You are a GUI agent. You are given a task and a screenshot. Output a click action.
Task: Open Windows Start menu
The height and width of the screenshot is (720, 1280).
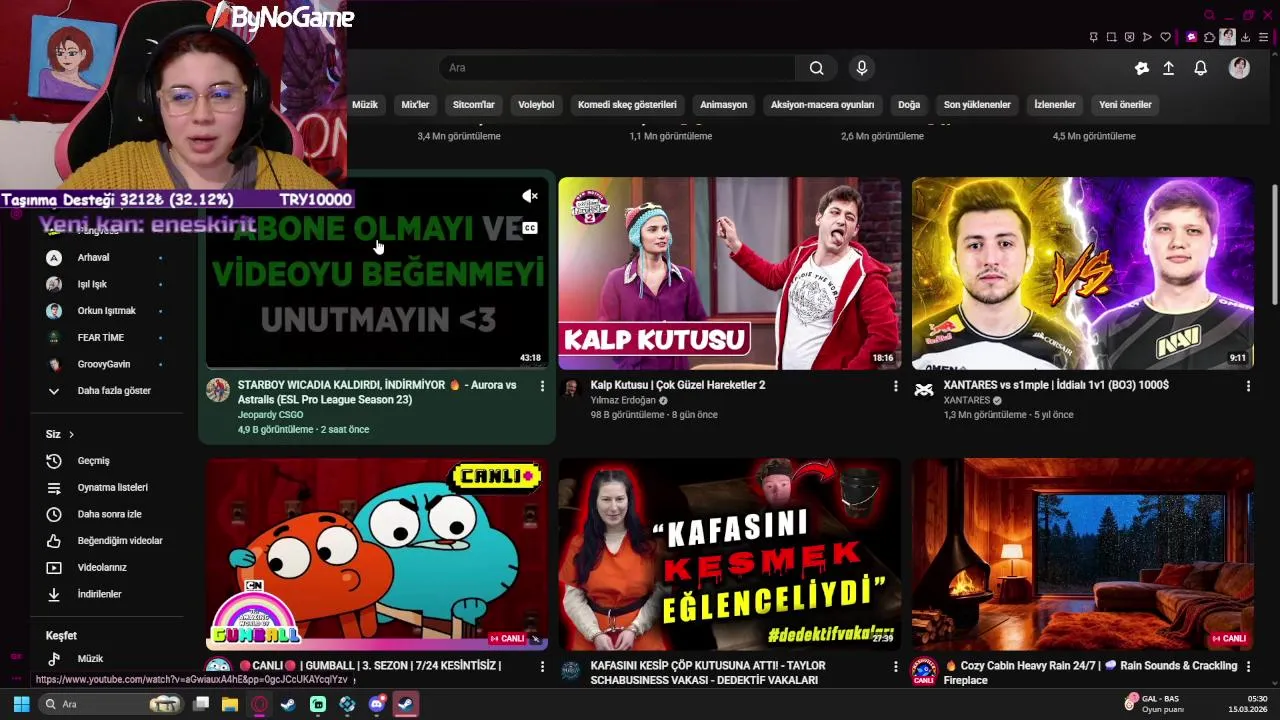point(21,704)
